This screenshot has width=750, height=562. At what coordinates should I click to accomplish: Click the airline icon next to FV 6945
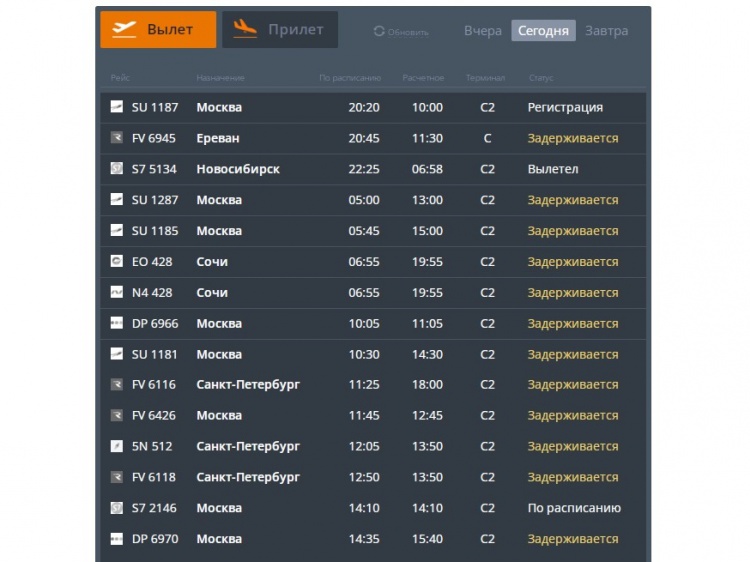point(117,138)
